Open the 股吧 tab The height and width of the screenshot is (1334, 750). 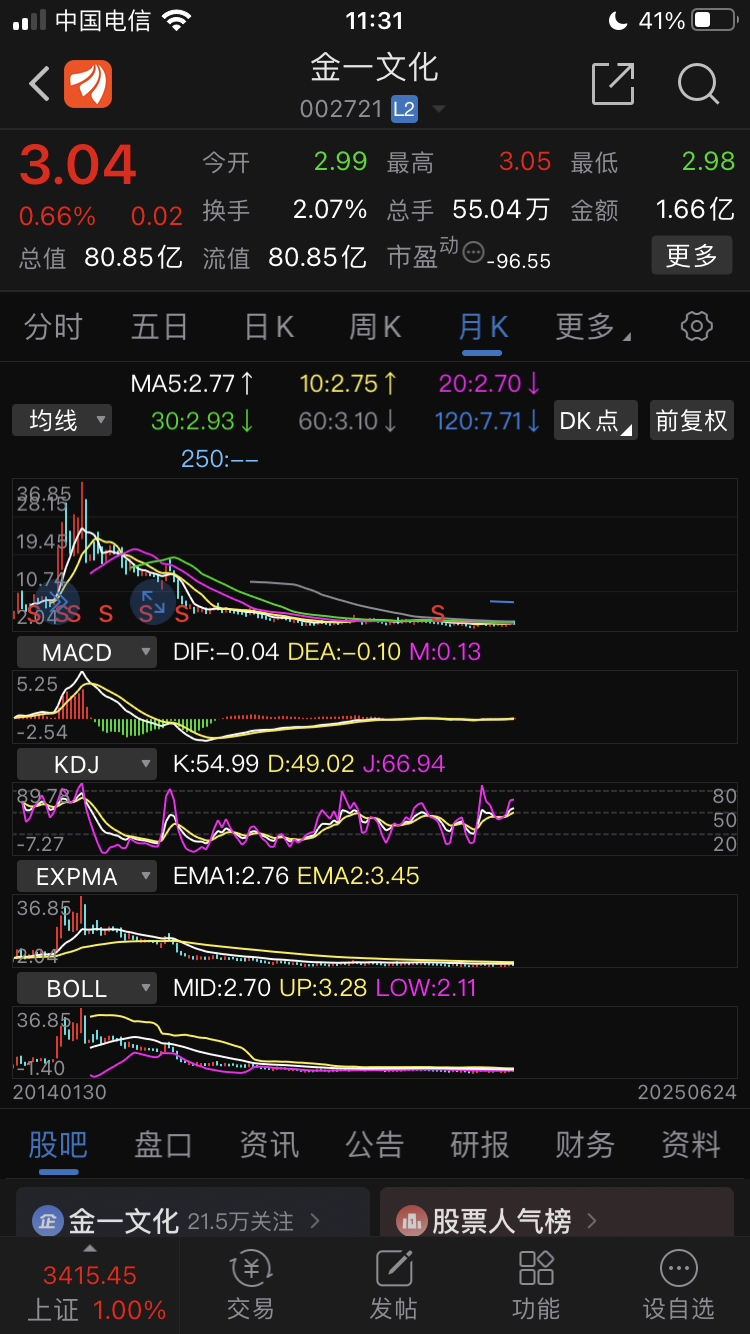tap(58, 1145)
